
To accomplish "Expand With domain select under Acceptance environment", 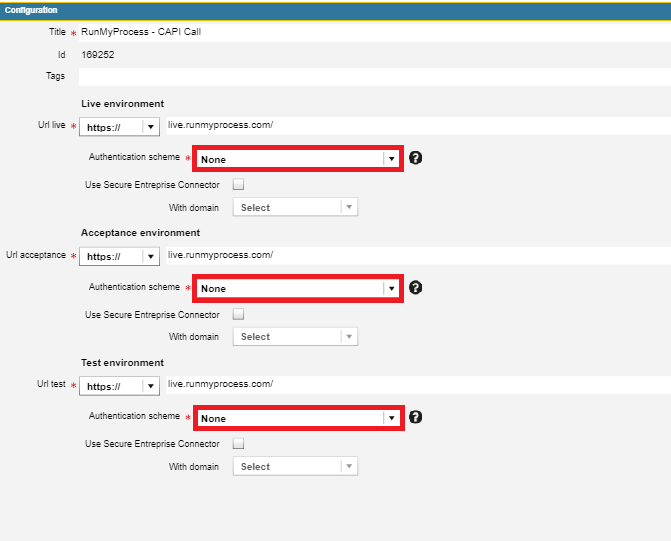I will pos(295,337).
